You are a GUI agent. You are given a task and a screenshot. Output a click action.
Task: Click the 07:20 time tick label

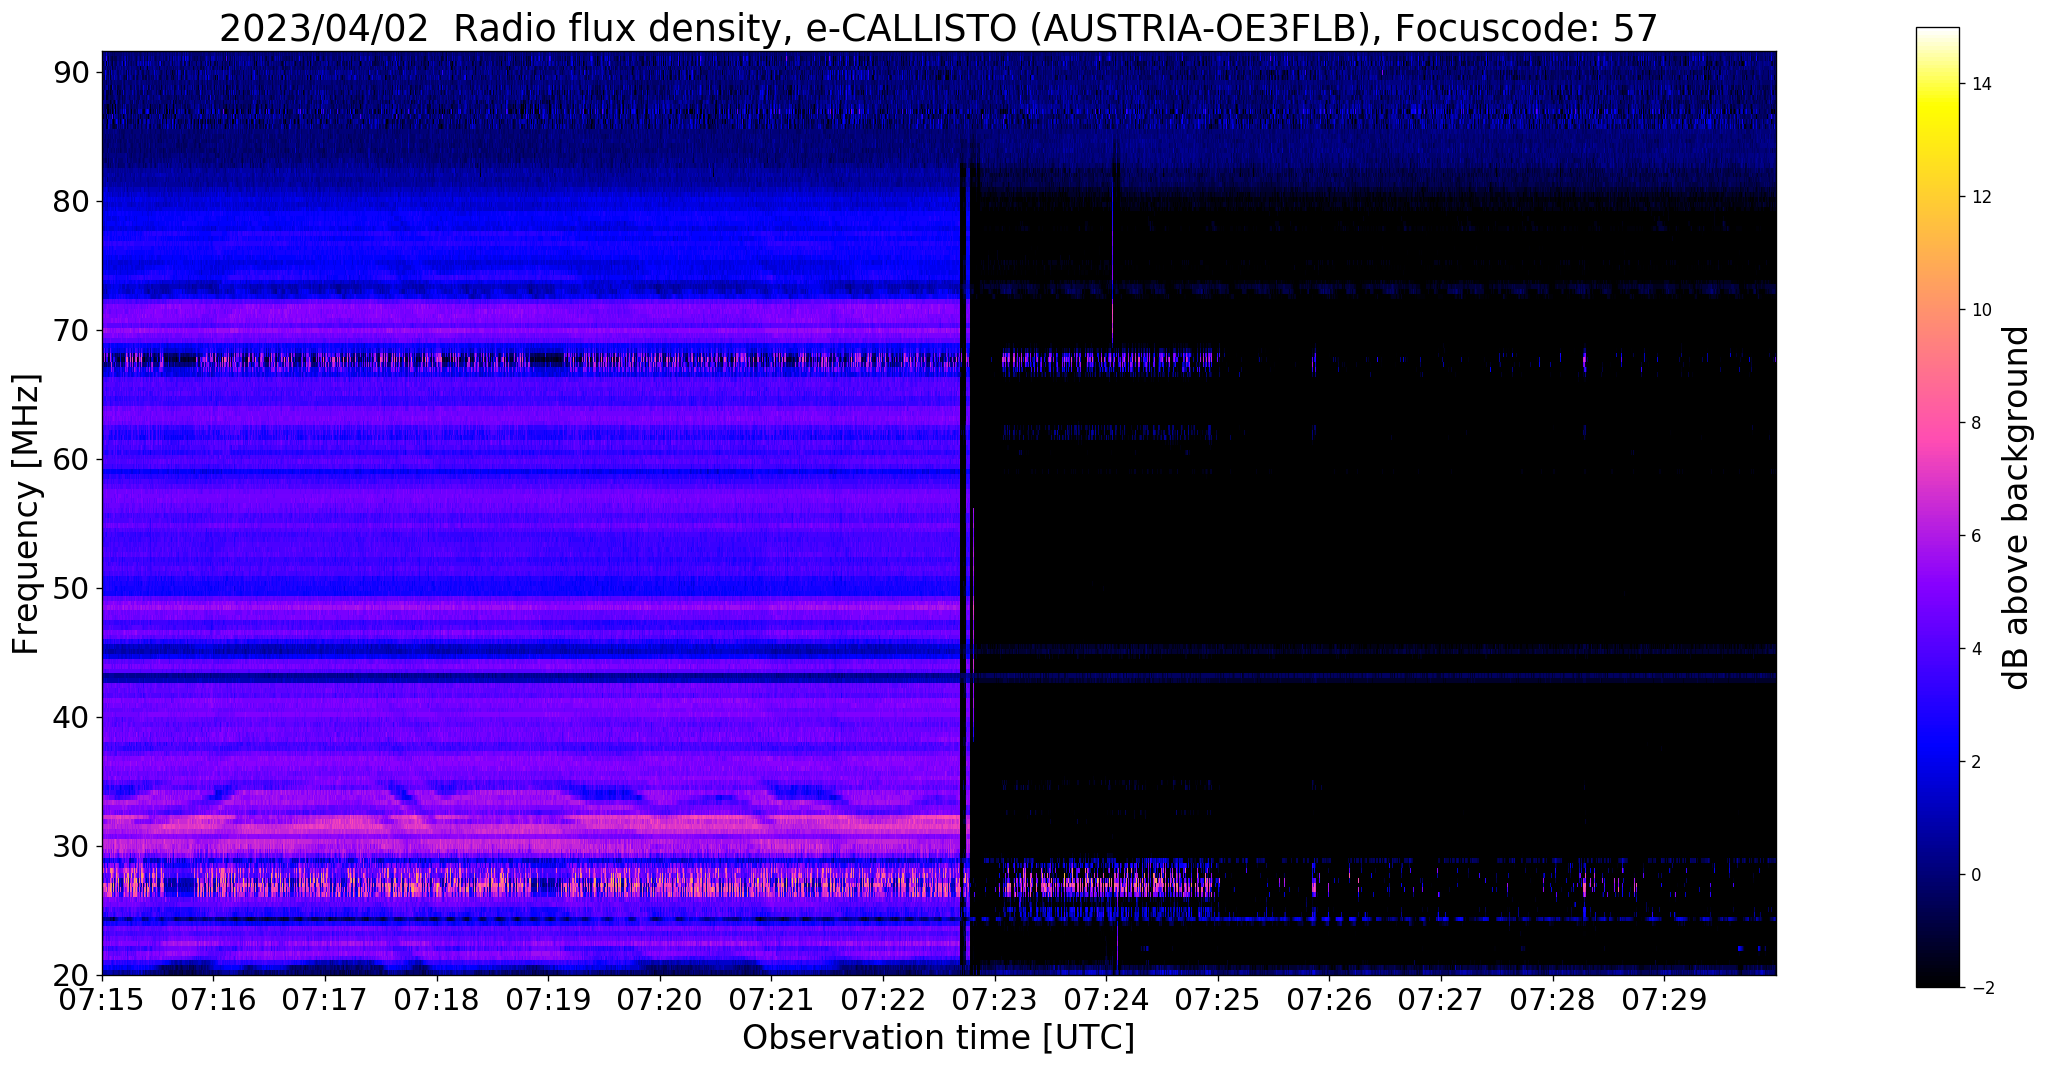point(660,1000)
